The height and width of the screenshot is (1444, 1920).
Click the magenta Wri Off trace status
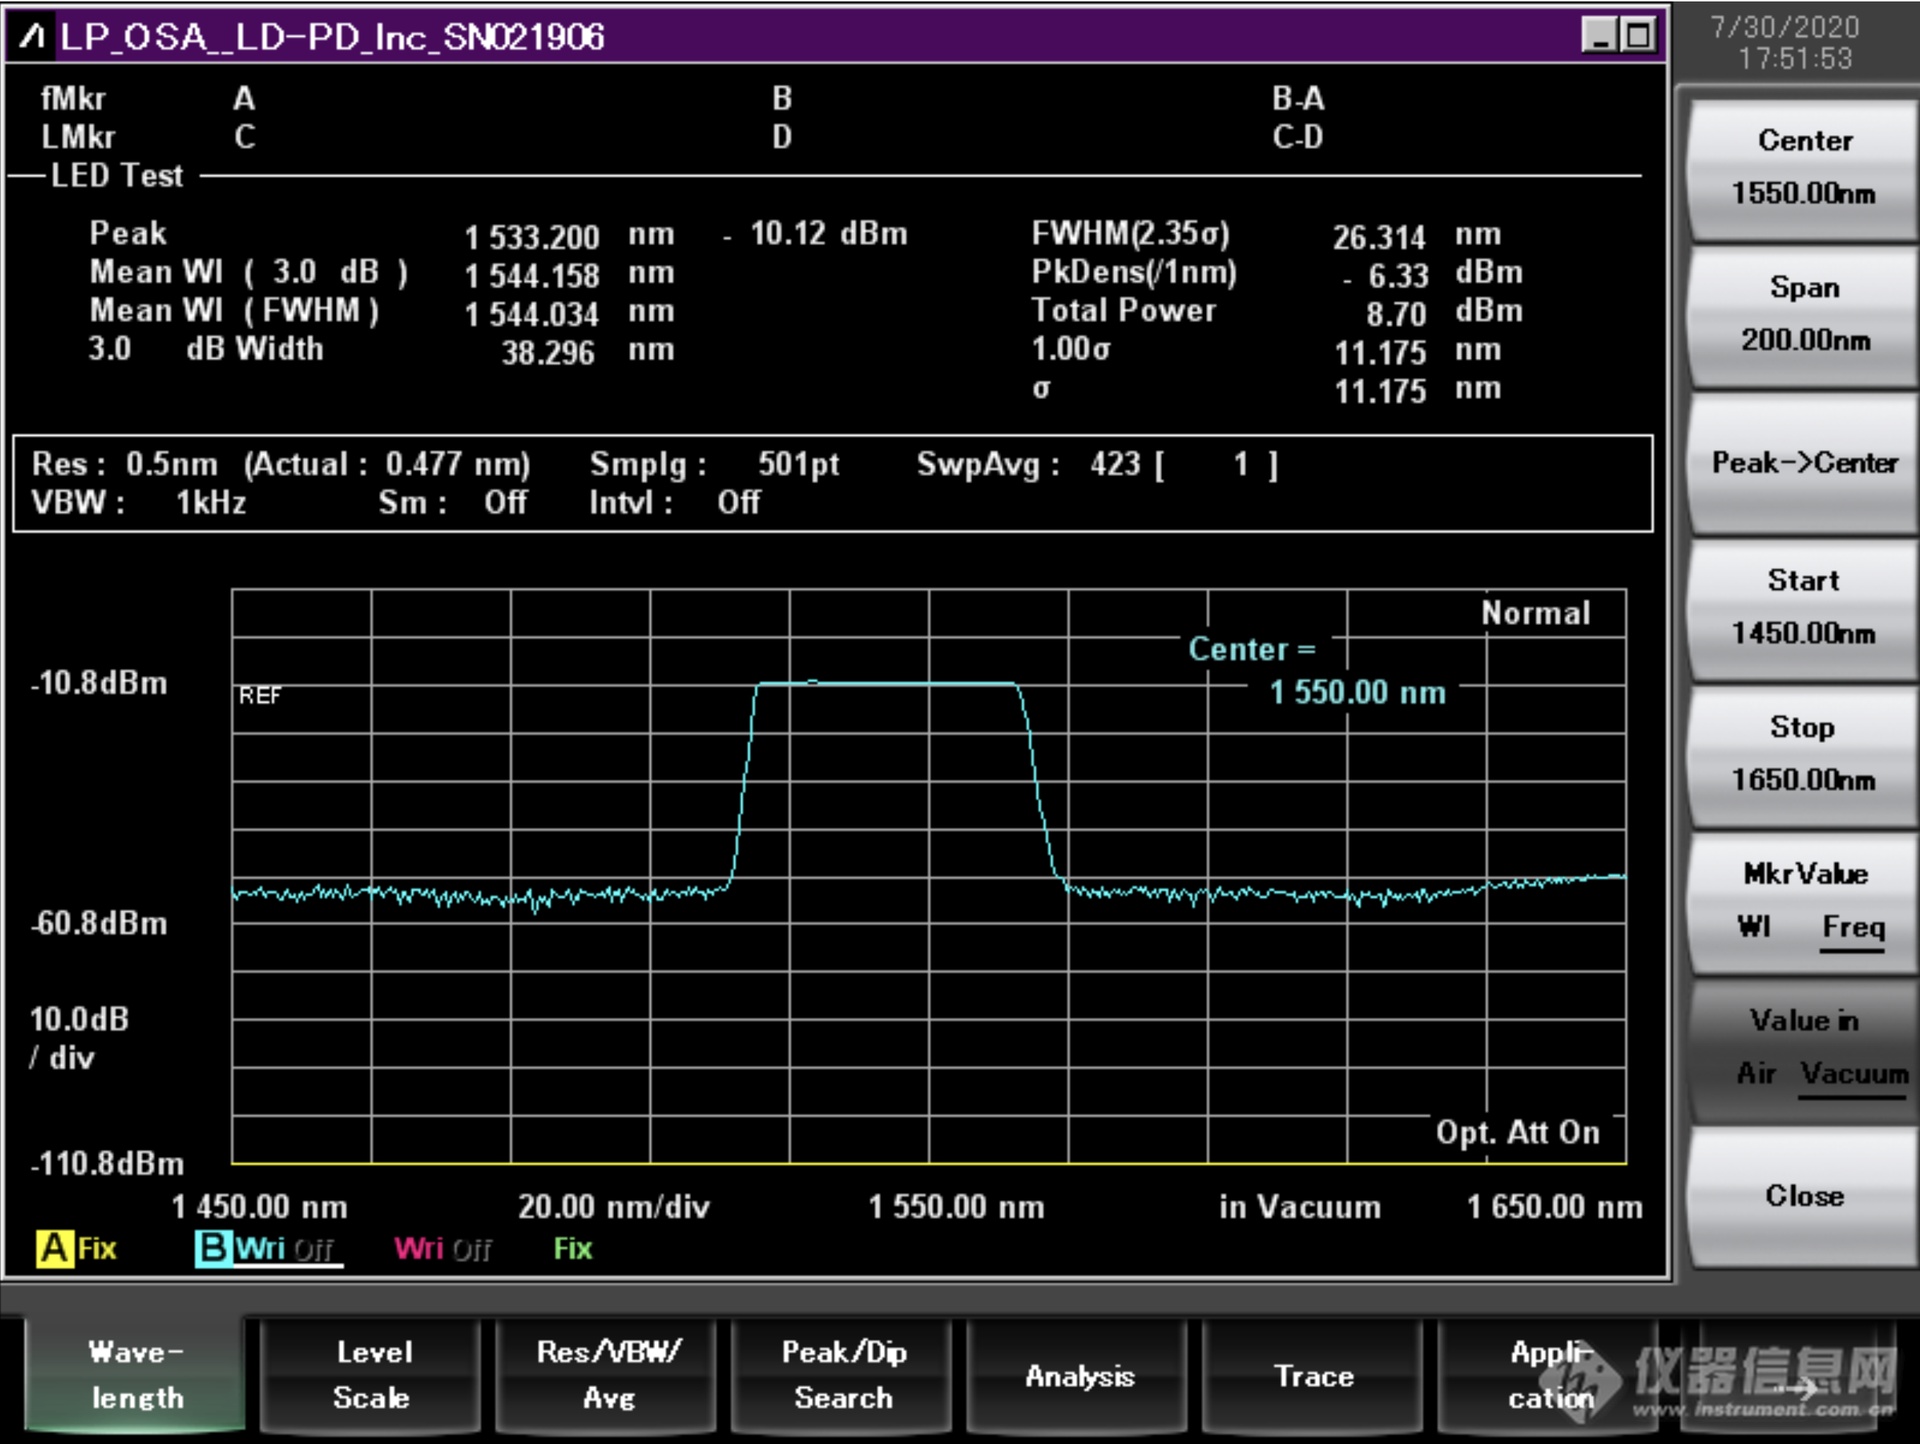pyautogui.click(x=443, y=1248)
